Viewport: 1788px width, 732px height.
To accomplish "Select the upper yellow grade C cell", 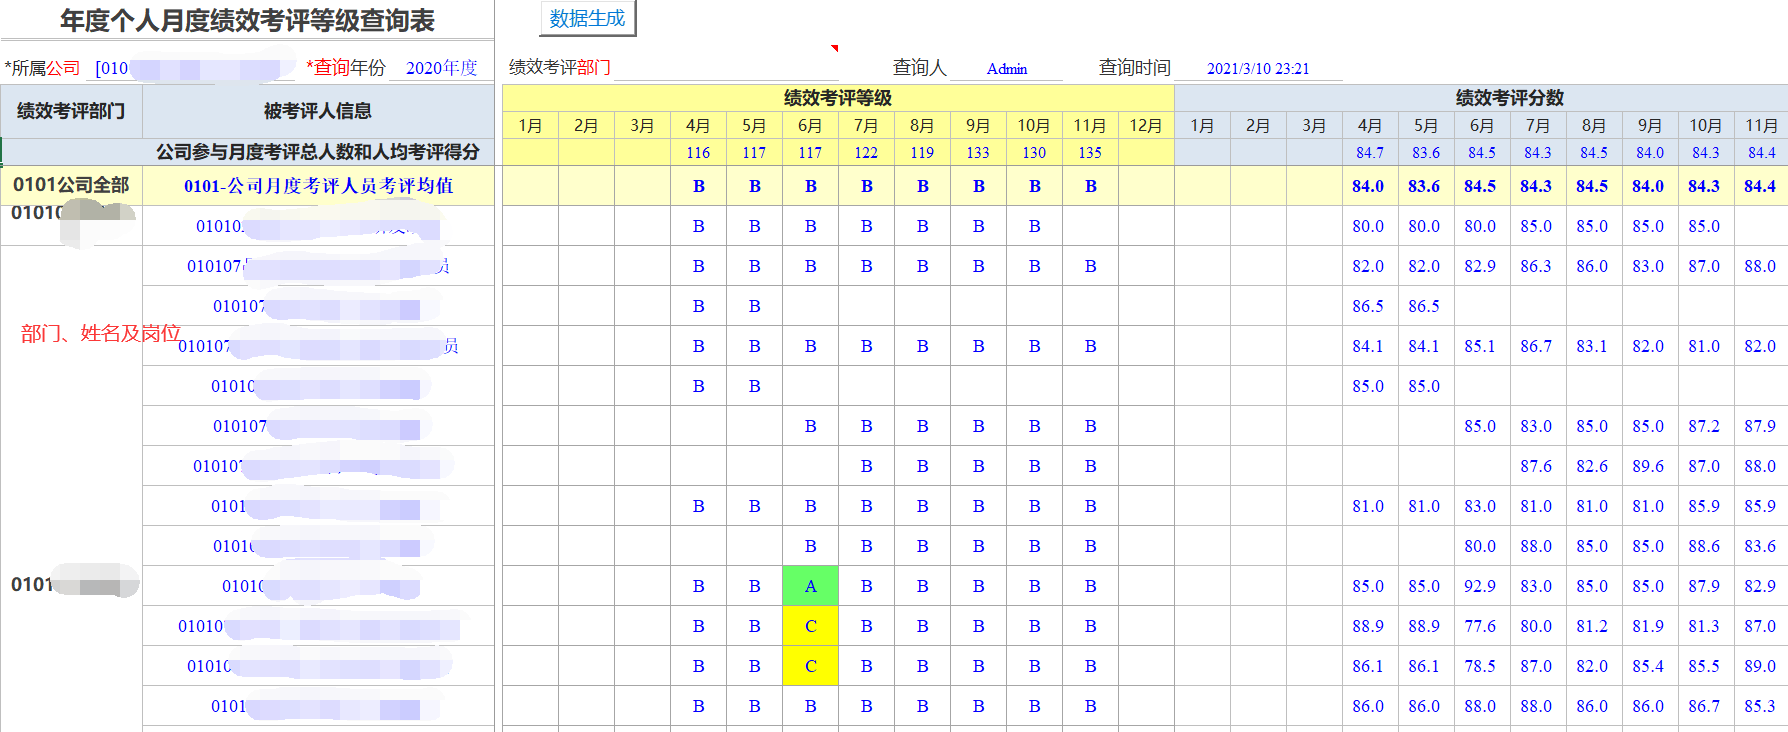I will pos(810,626).
